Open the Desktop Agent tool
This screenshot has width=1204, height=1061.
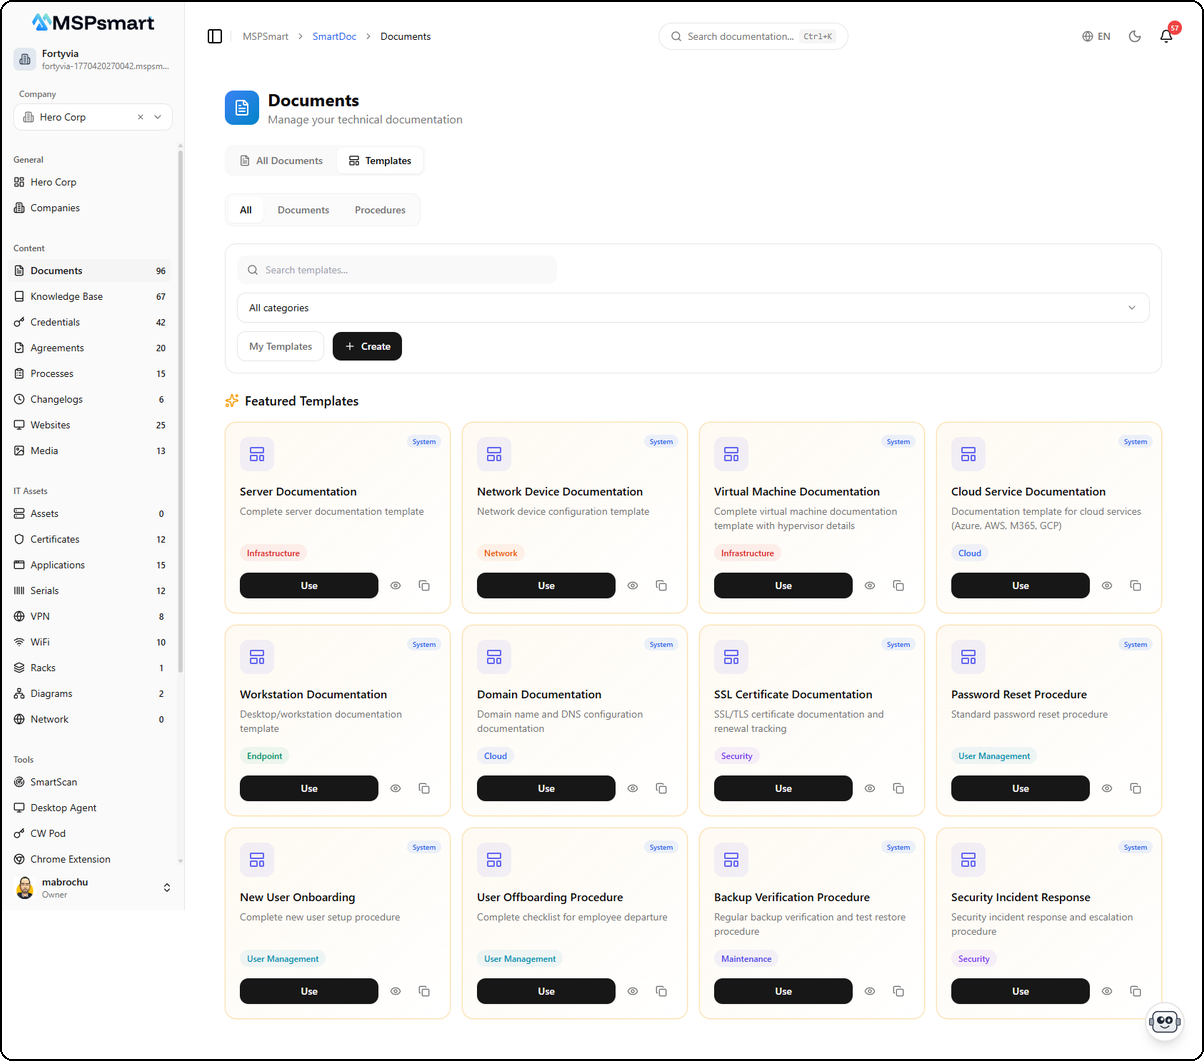coord(66,807)
